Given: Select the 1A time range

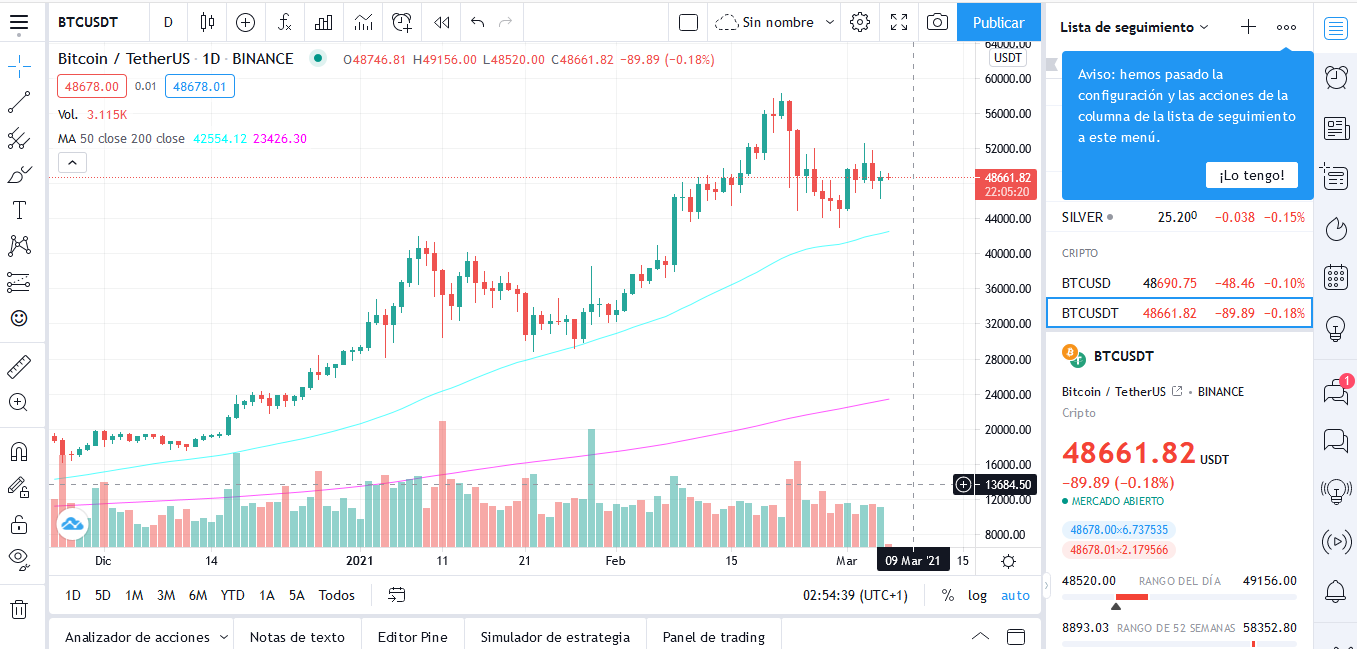Looking at the screenshot, I should point(267,595).
